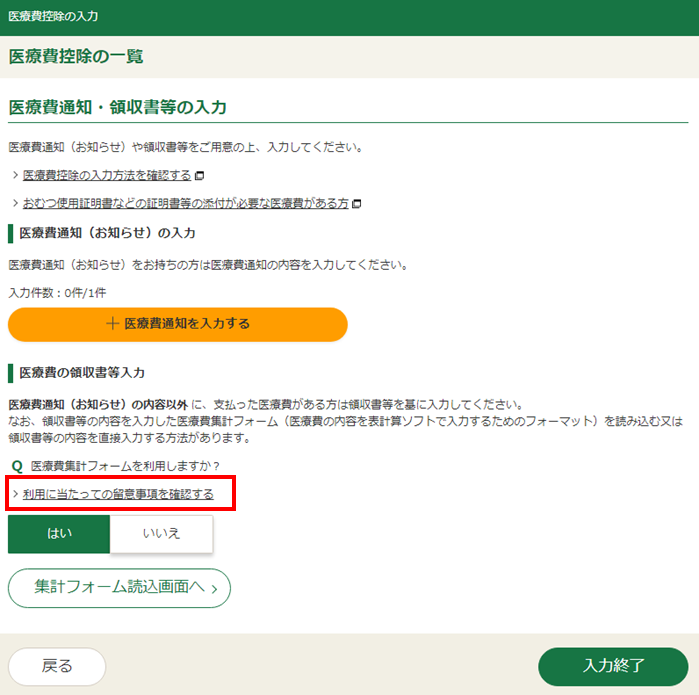Screen dimensions: 699x695
Task: Go to 集計フォーム読込画面へ
Action: click(119, 587)
